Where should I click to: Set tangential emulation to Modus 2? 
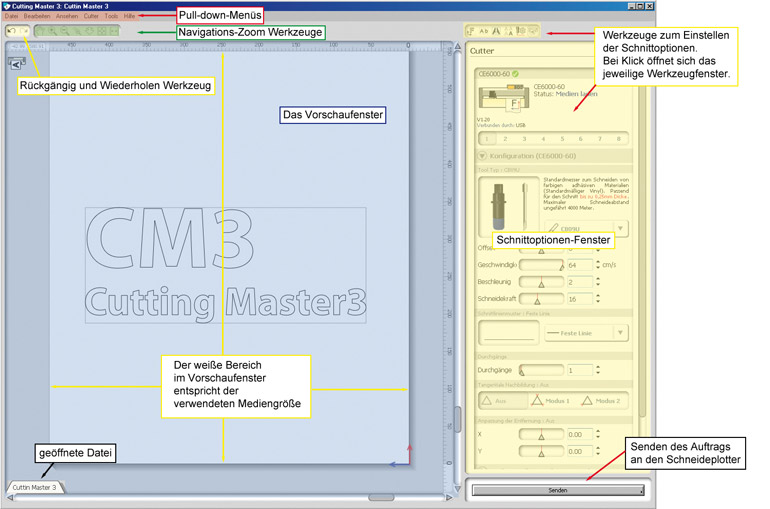[x=602, y=401]
